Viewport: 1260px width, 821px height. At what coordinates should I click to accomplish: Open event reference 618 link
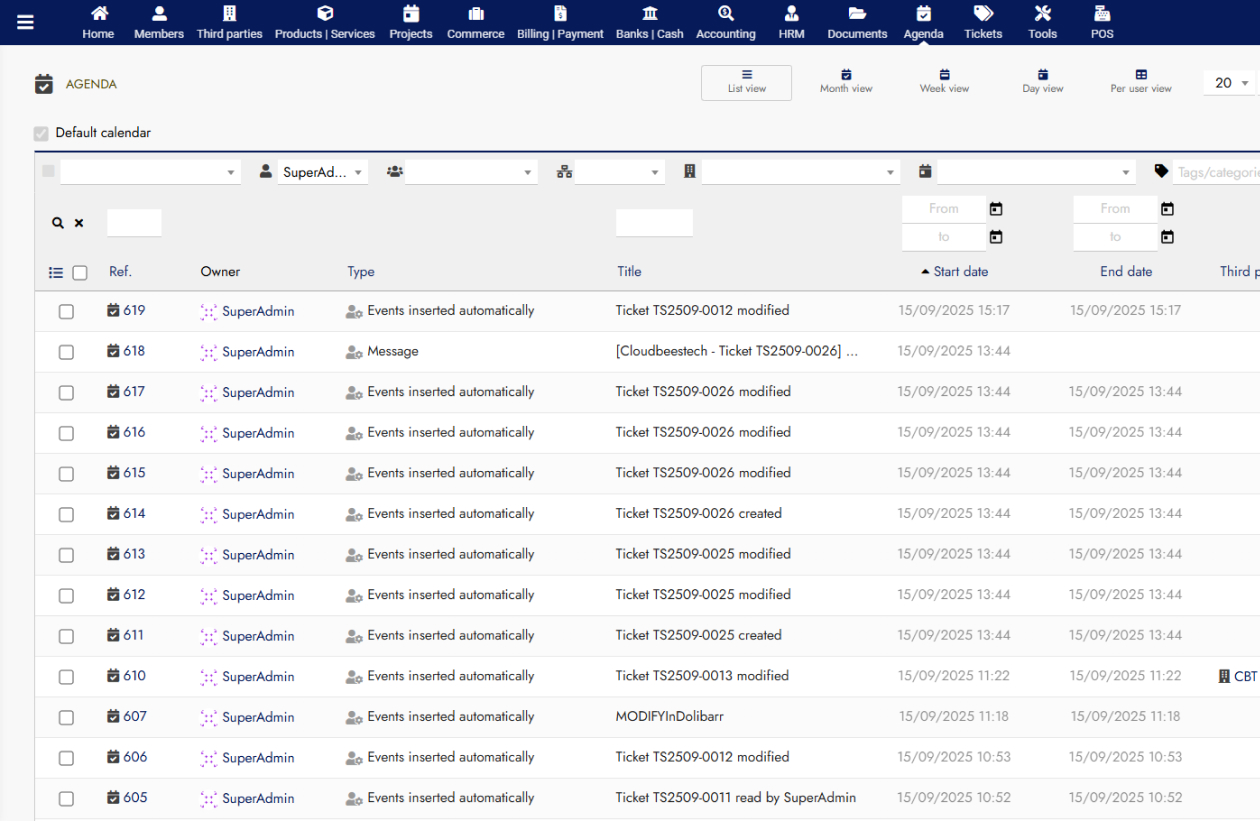pyautogui.click(x=134, y=351)
